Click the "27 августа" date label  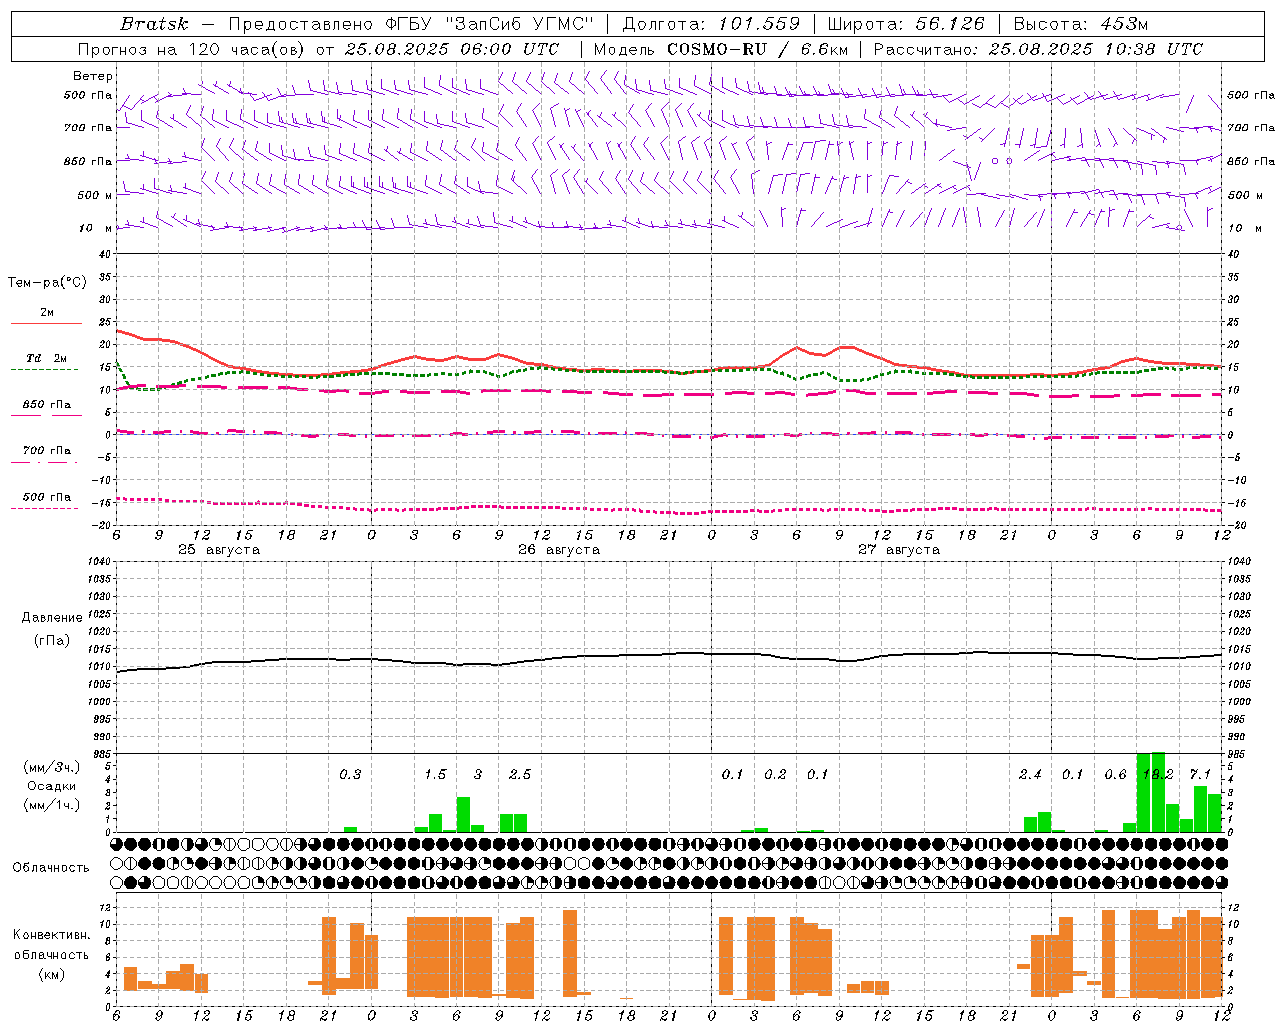(899, 550)
